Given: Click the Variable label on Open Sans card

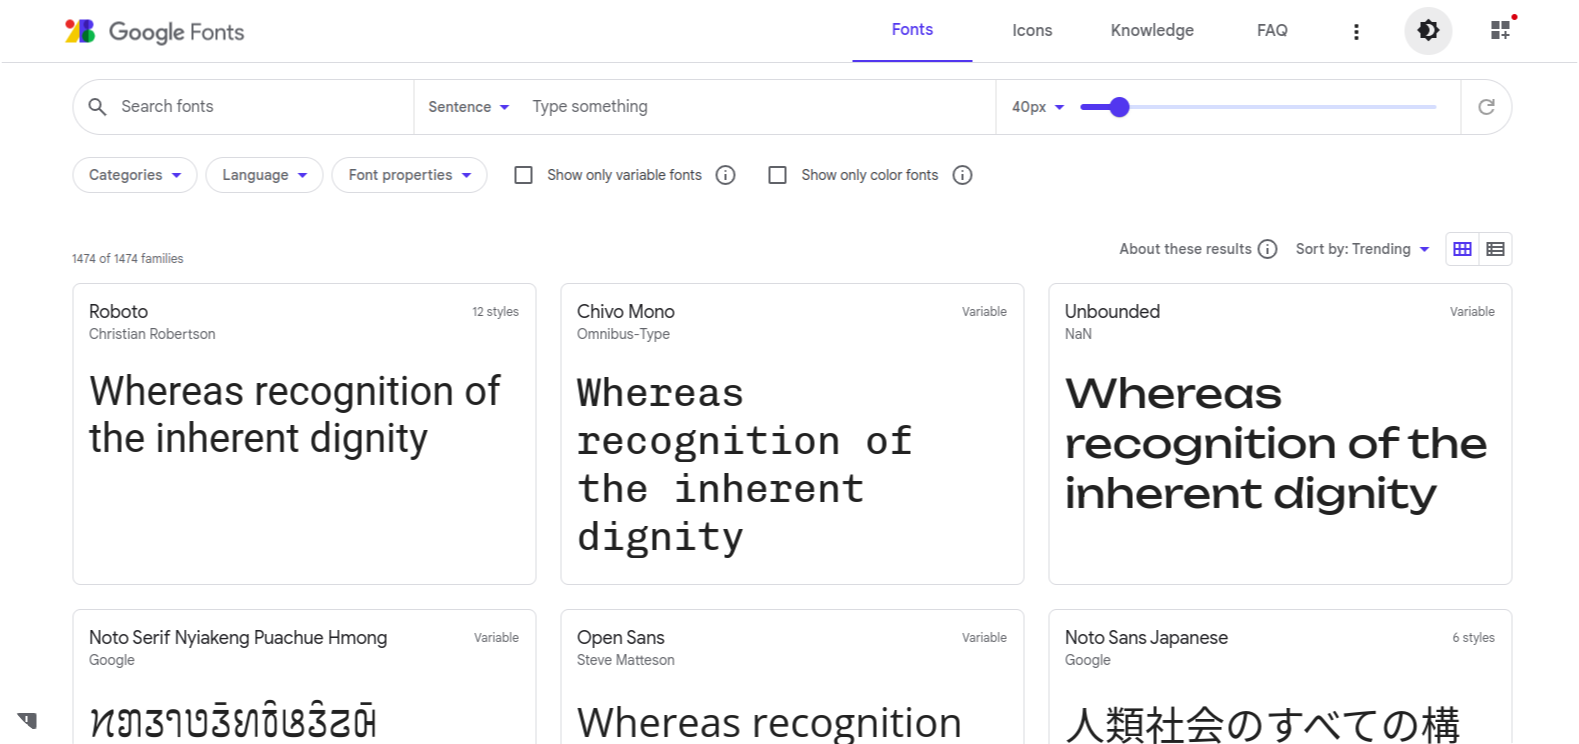Looking at the screenshot, I should pos(984,638).
